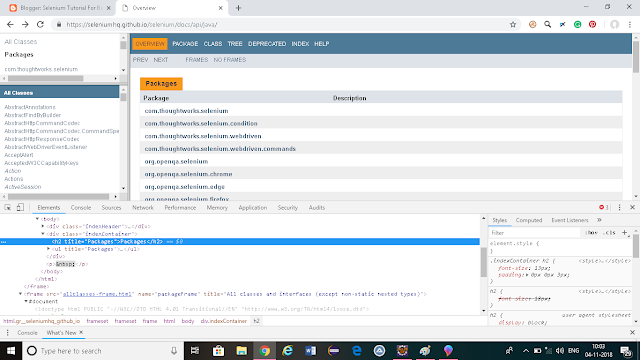
Task: Open the magnifier search extension icon
Action: [x=547, y=24]
